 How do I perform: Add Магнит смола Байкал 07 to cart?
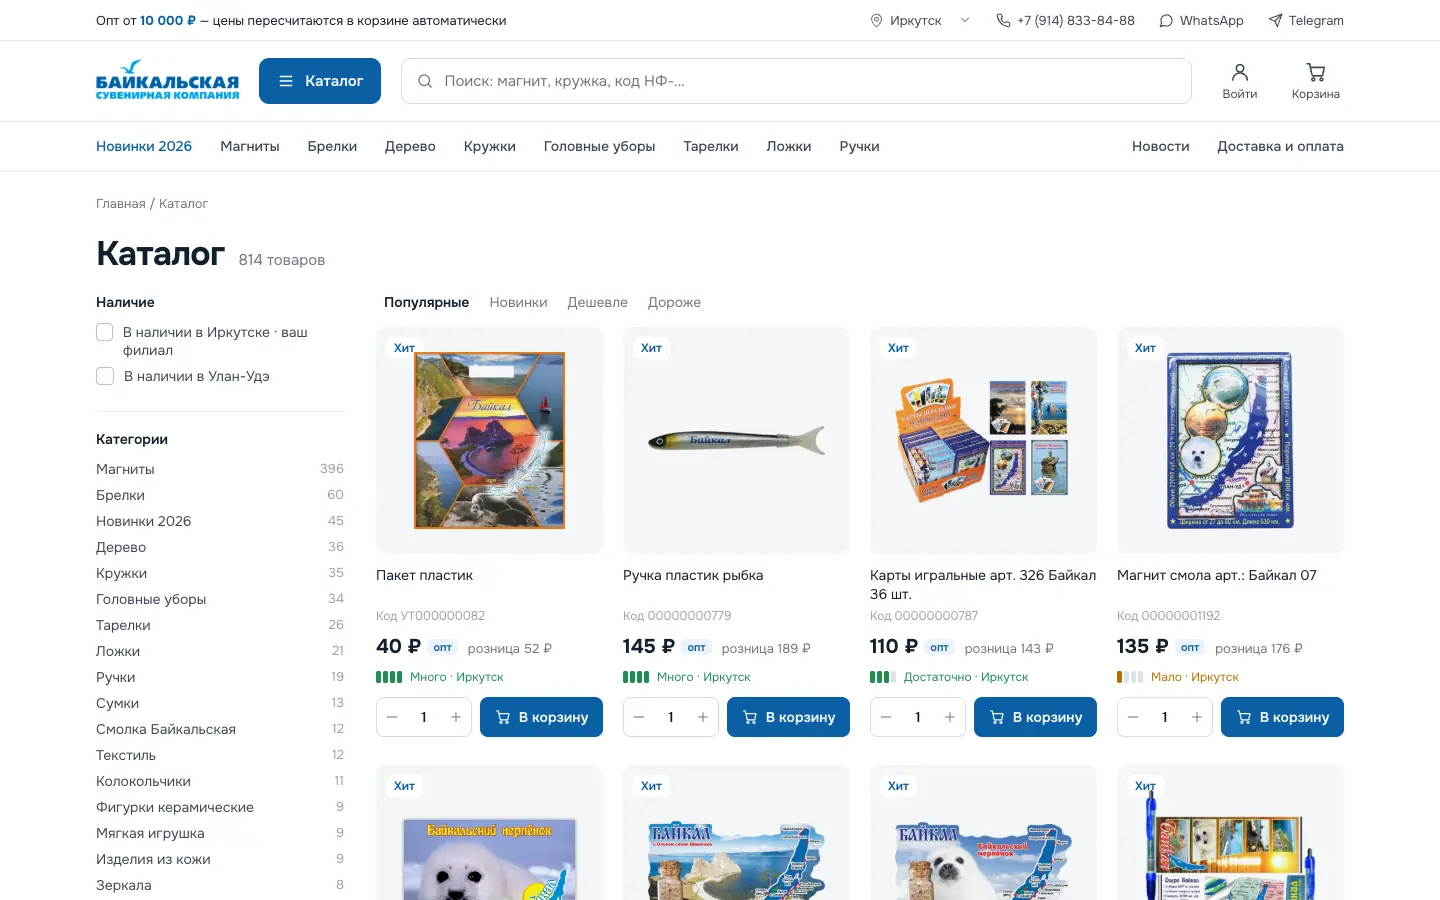coord(1282,717)
